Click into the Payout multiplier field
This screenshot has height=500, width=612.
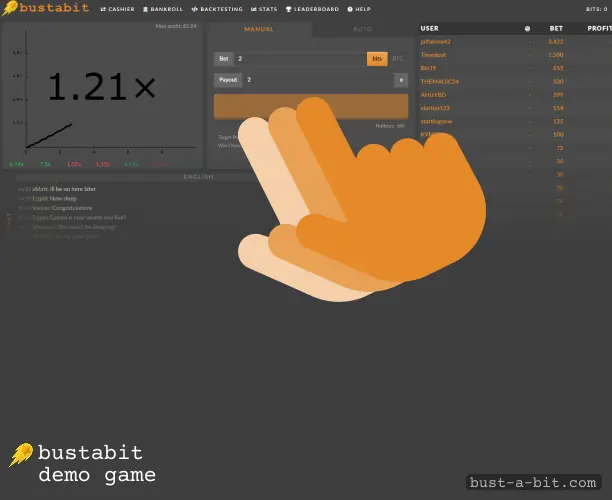pos(318,80)
